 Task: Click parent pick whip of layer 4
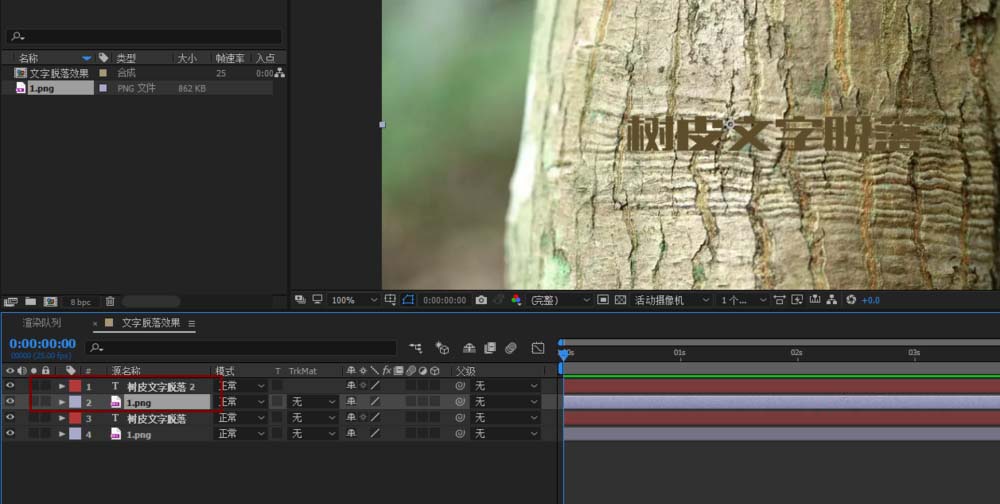coord(460,434)
